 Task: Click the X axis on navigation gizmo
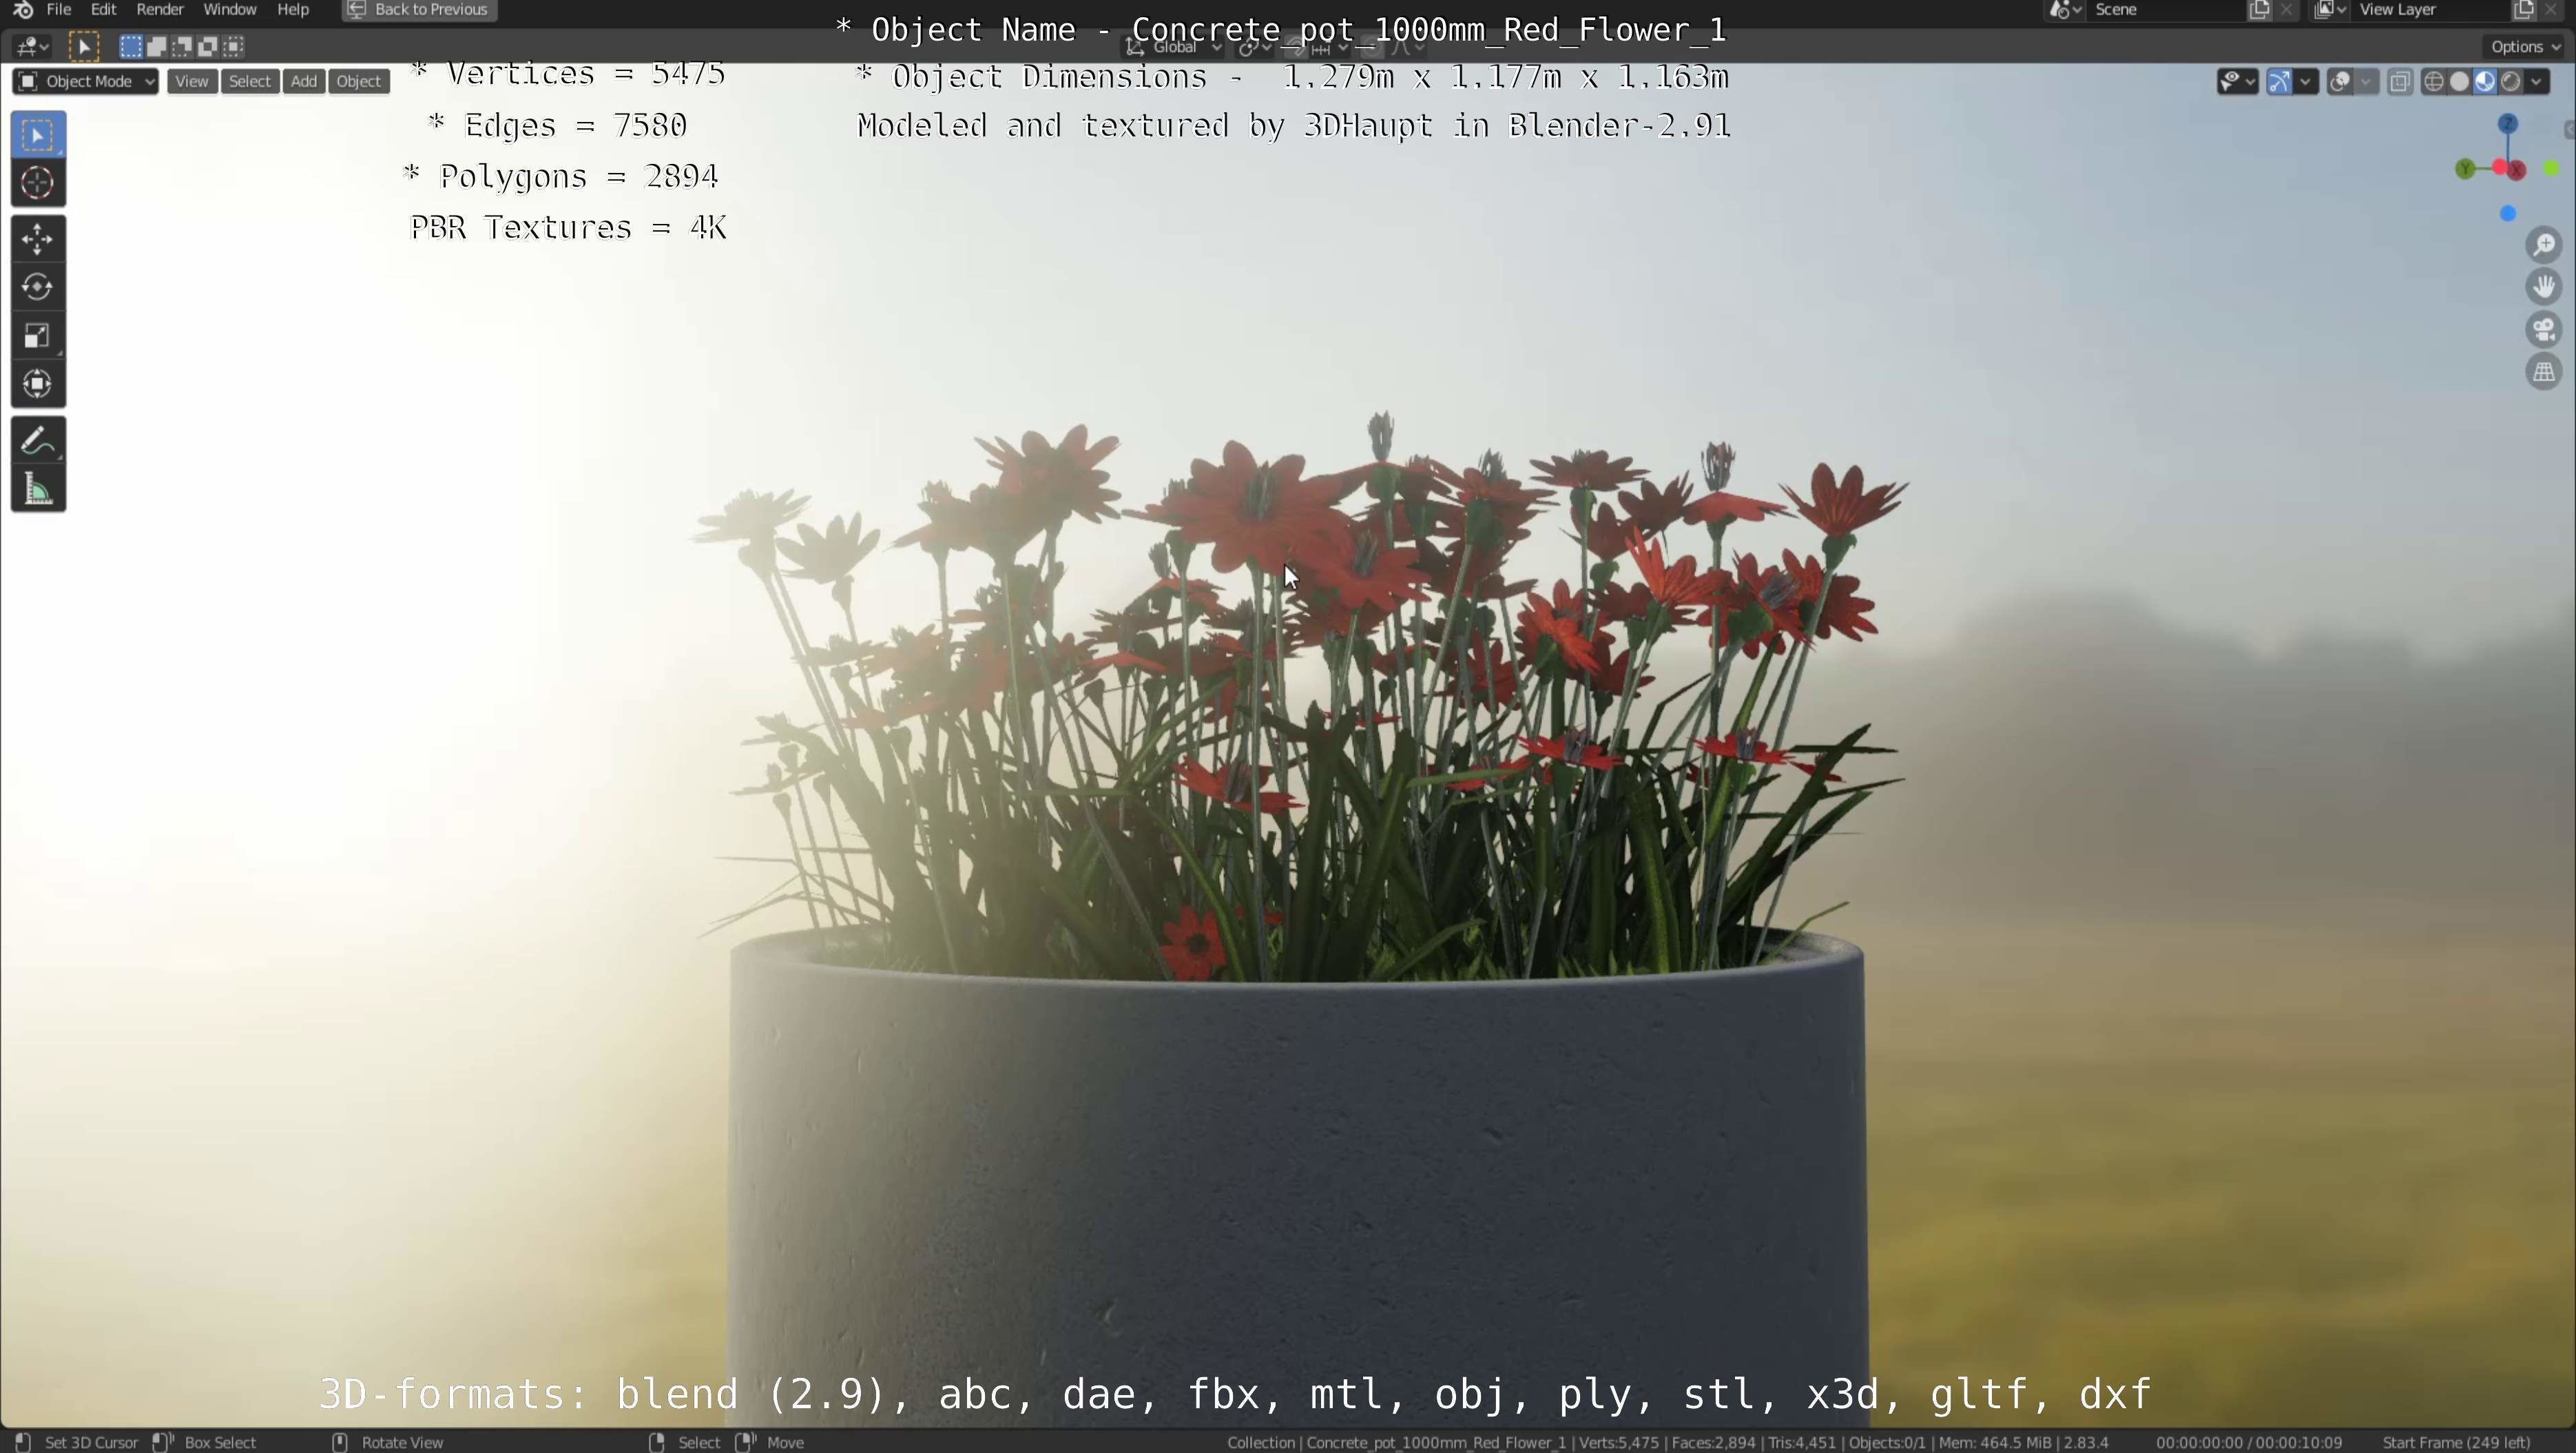click(2516, 170)
